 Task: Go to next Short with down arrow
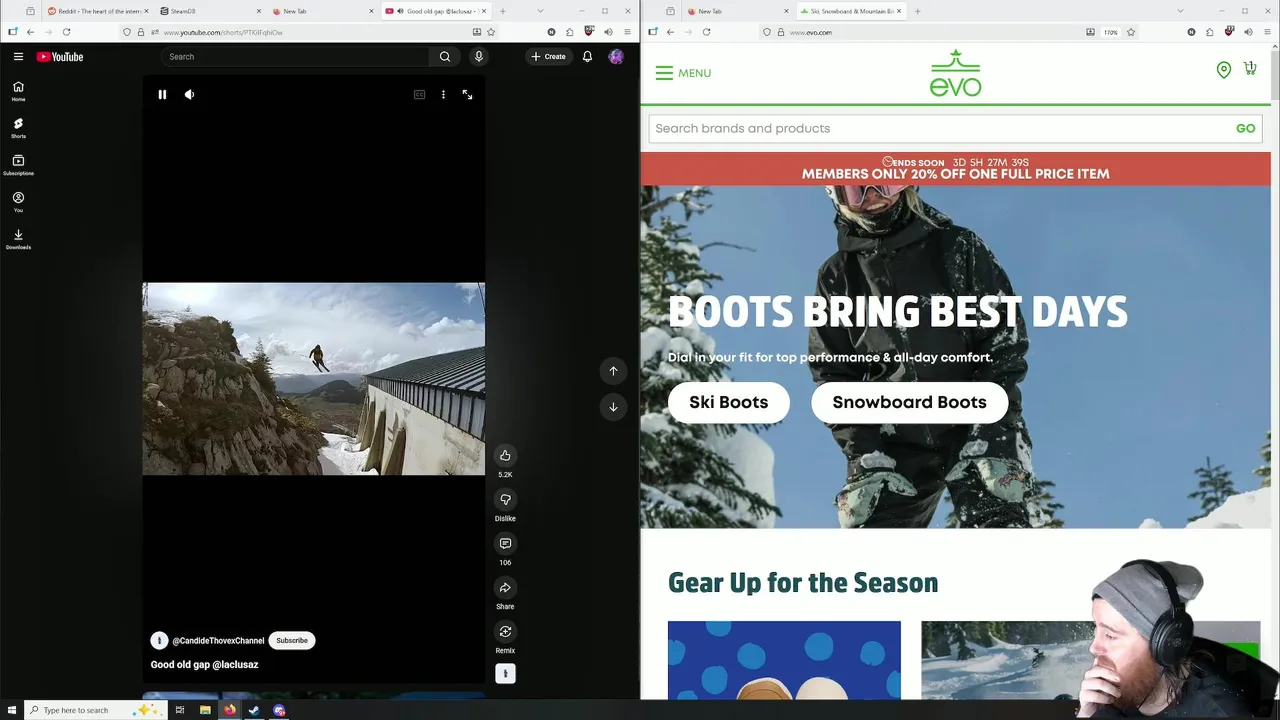click(613, 407)
